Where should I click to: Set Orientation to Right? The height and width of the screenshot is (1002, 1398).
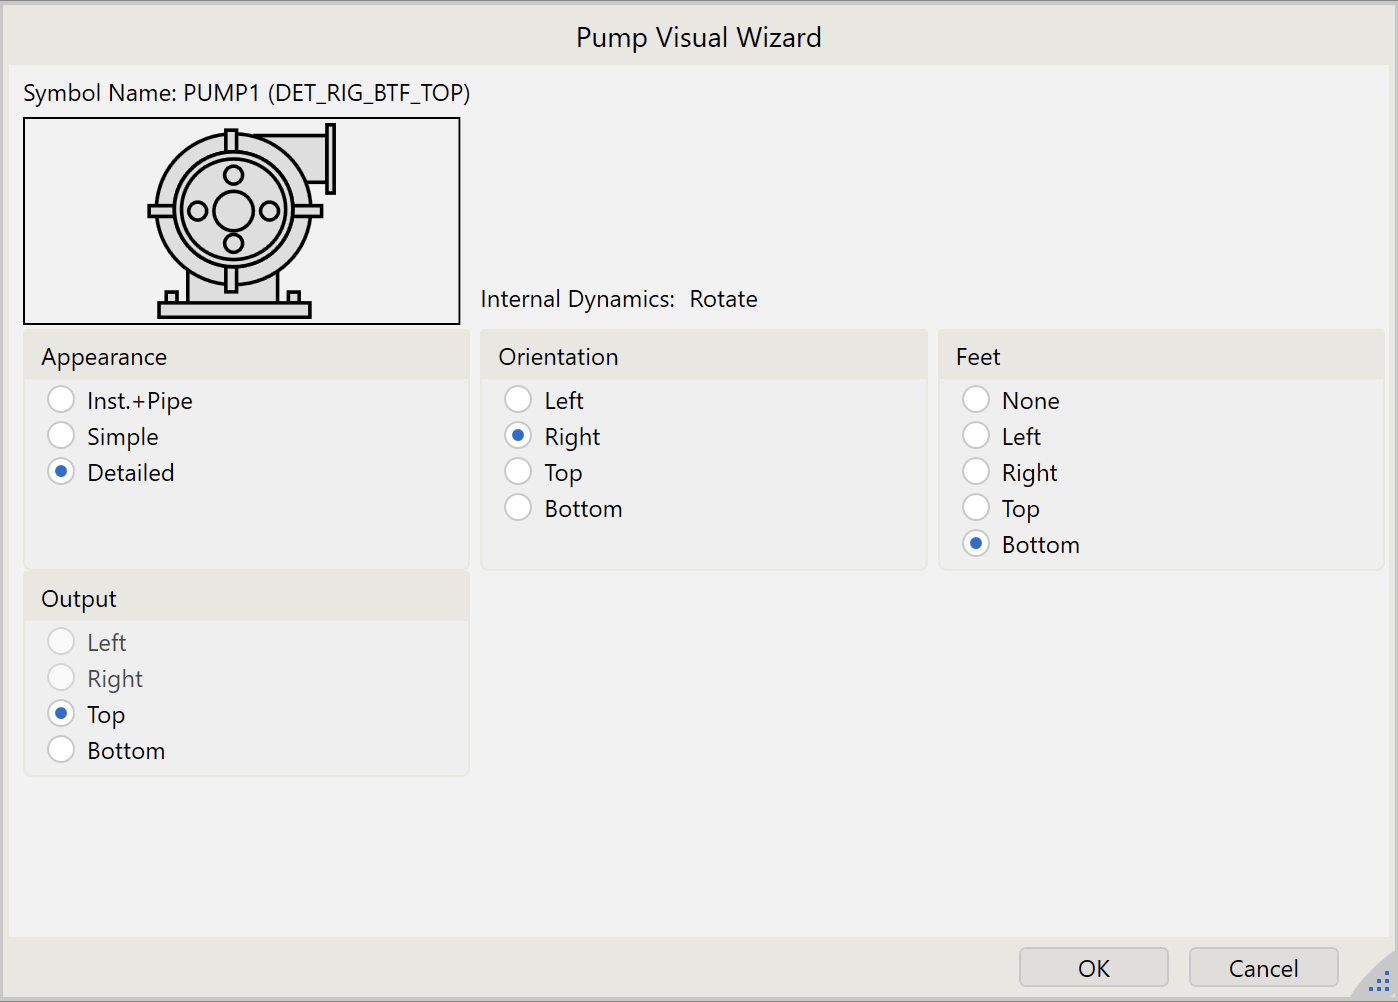[x=518, y=436]
